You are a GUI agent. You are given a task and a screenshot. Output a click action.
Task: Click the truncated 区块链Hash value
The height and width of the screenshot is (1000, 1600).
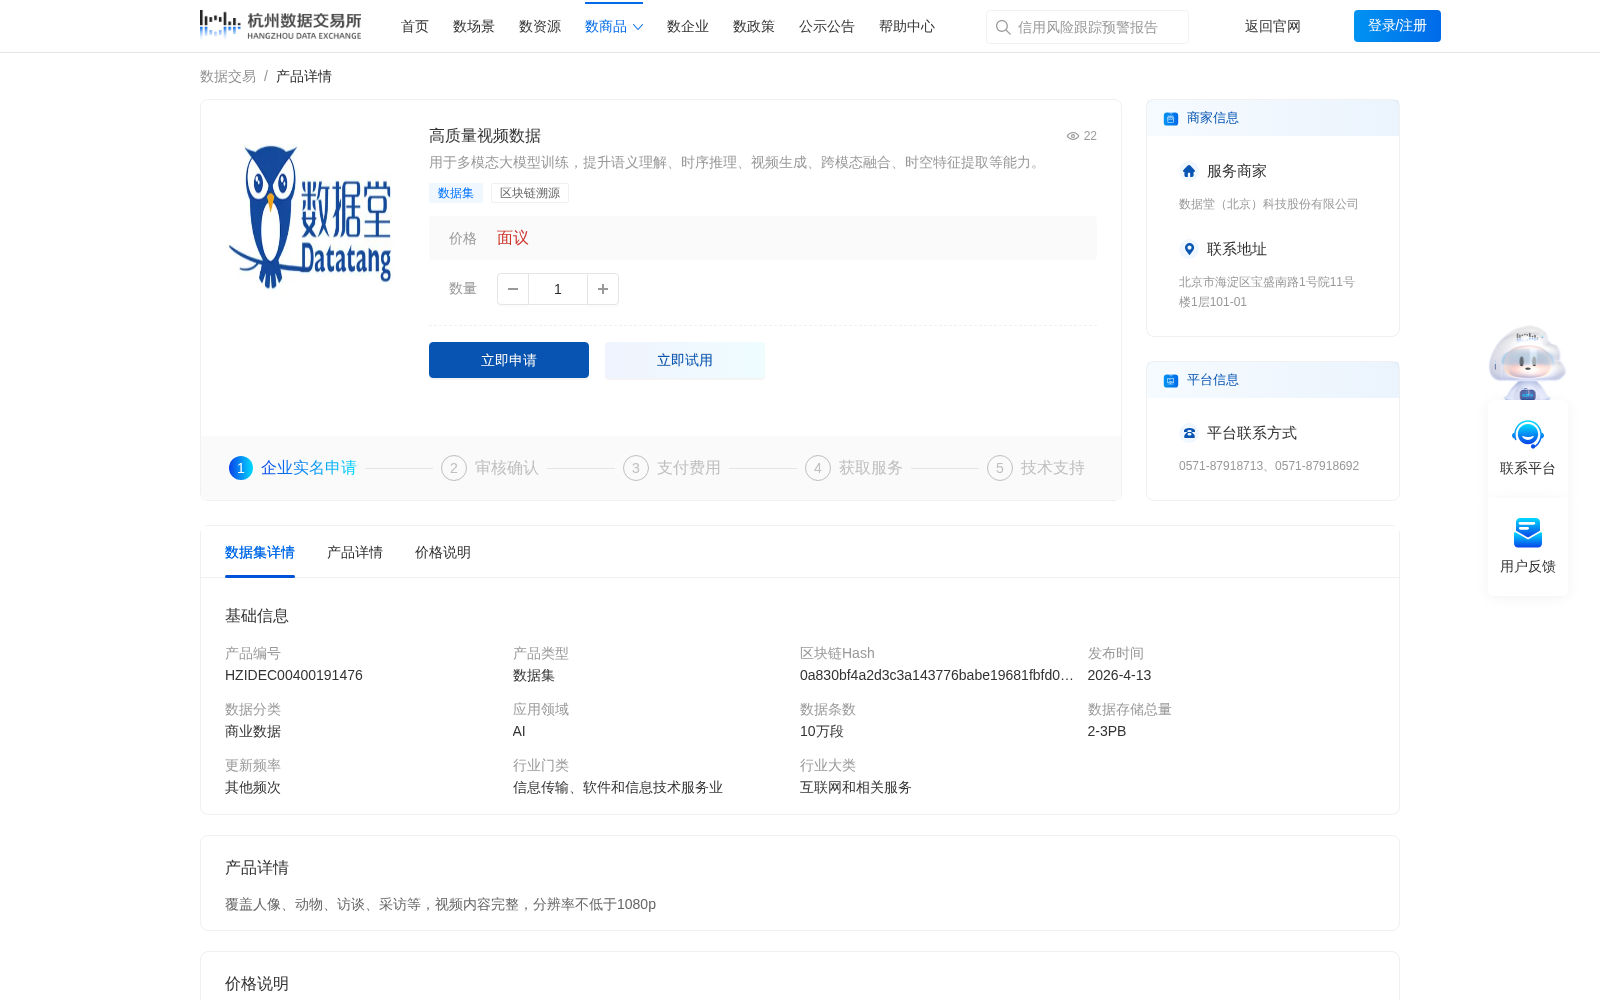point(937,675)
